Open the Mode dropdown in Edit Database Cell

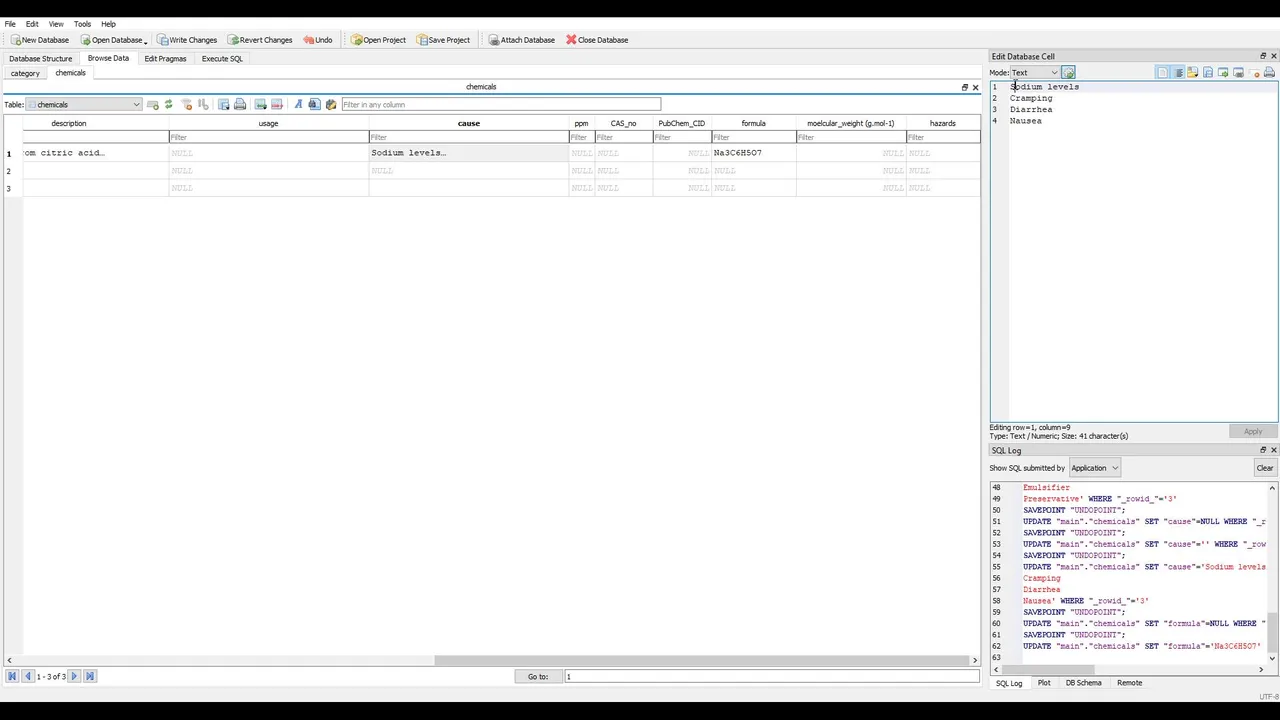pos(1035,73)
